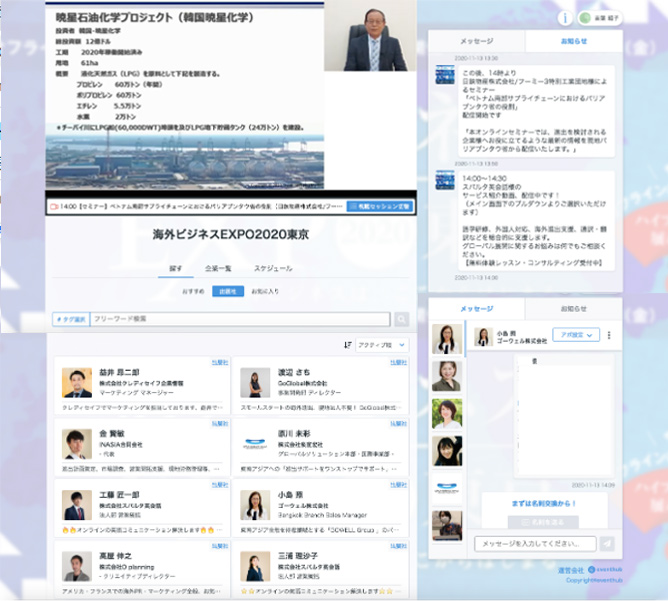Viewport: 668px width, 601px height.
Task: Select the woman with green background chat contact
Action: 447,414
